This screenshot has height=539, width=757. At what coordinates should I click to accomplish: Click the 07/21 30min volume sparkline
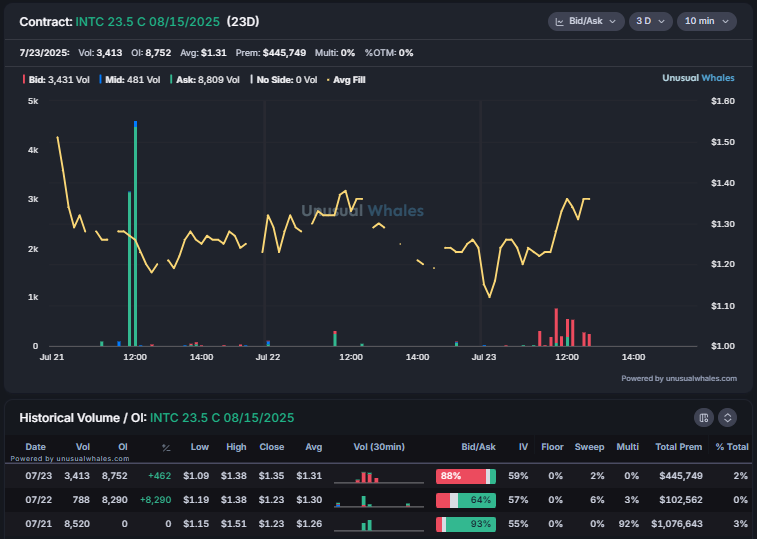[x=378, y=525]
